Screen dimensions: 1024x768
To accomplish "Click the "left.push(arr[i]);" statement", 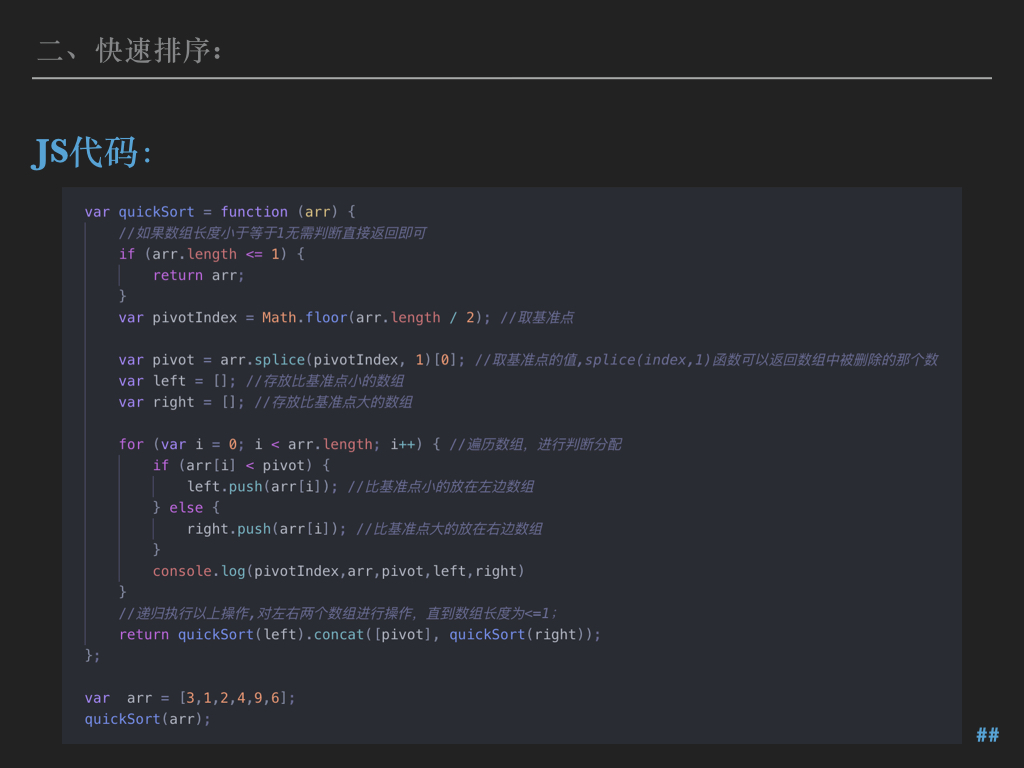I will [x=262, y=486].
